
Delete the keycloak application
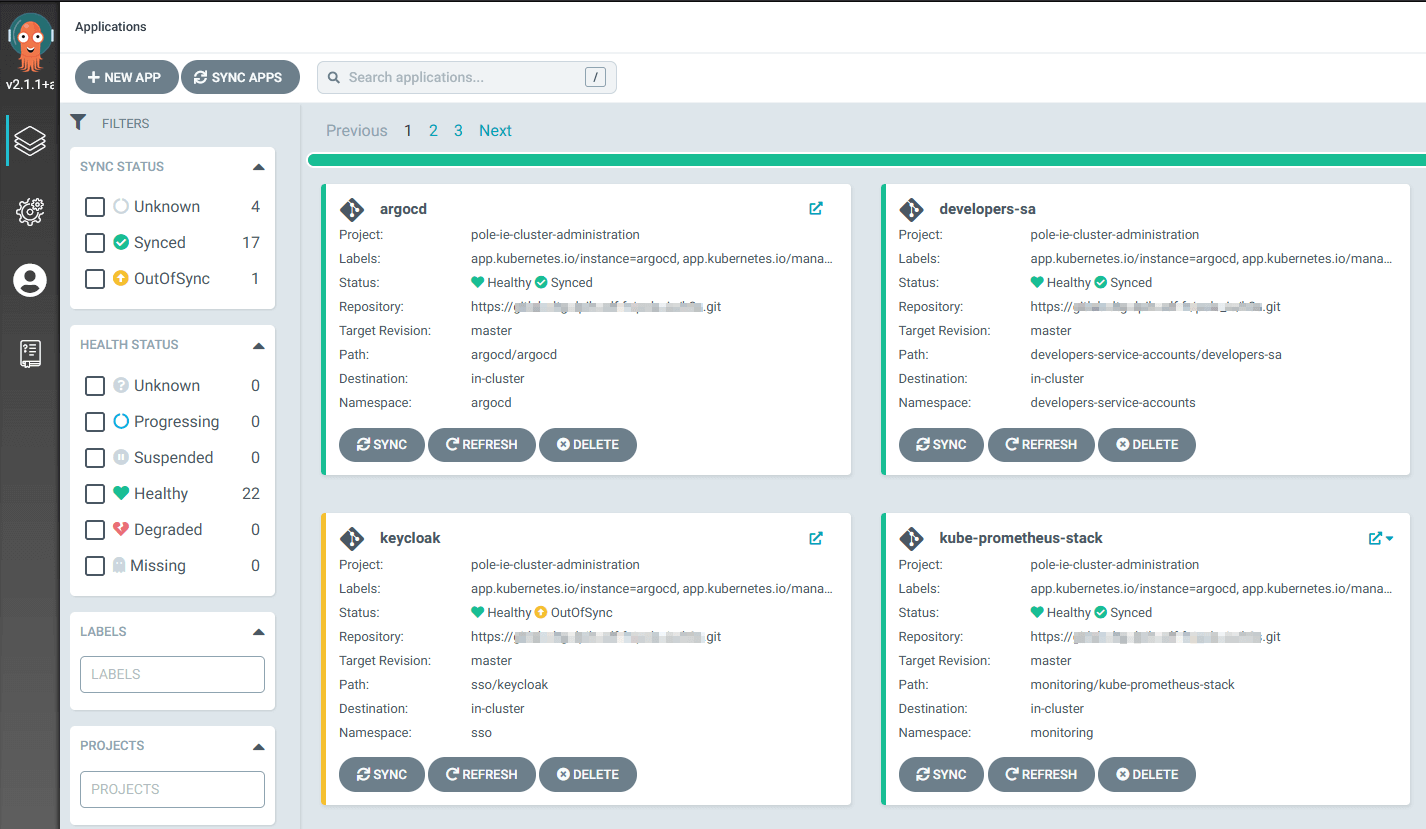point(588,775)
